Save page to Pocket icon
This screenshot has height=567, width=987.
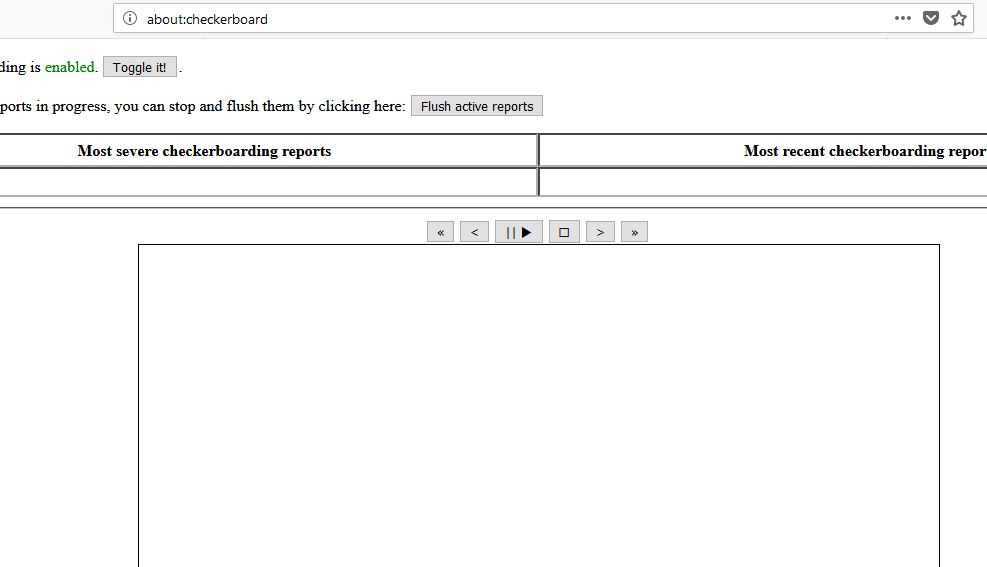931,18
